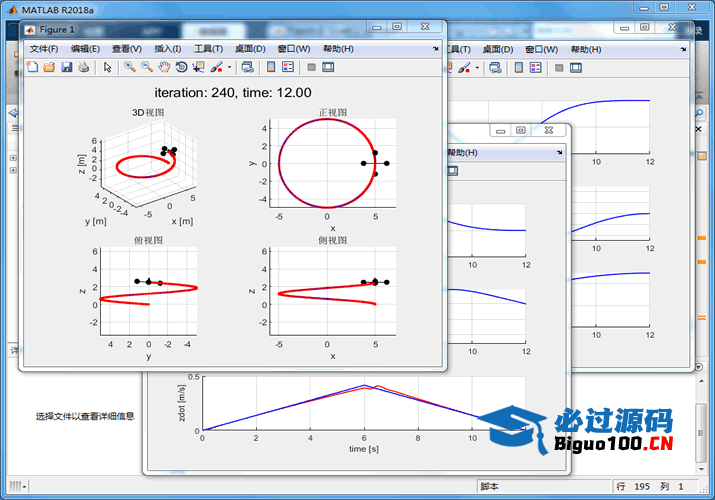Click Show Plot Tools button in Figure 1 toolbar
715x500 pixels.
click(x=328, y=67)
